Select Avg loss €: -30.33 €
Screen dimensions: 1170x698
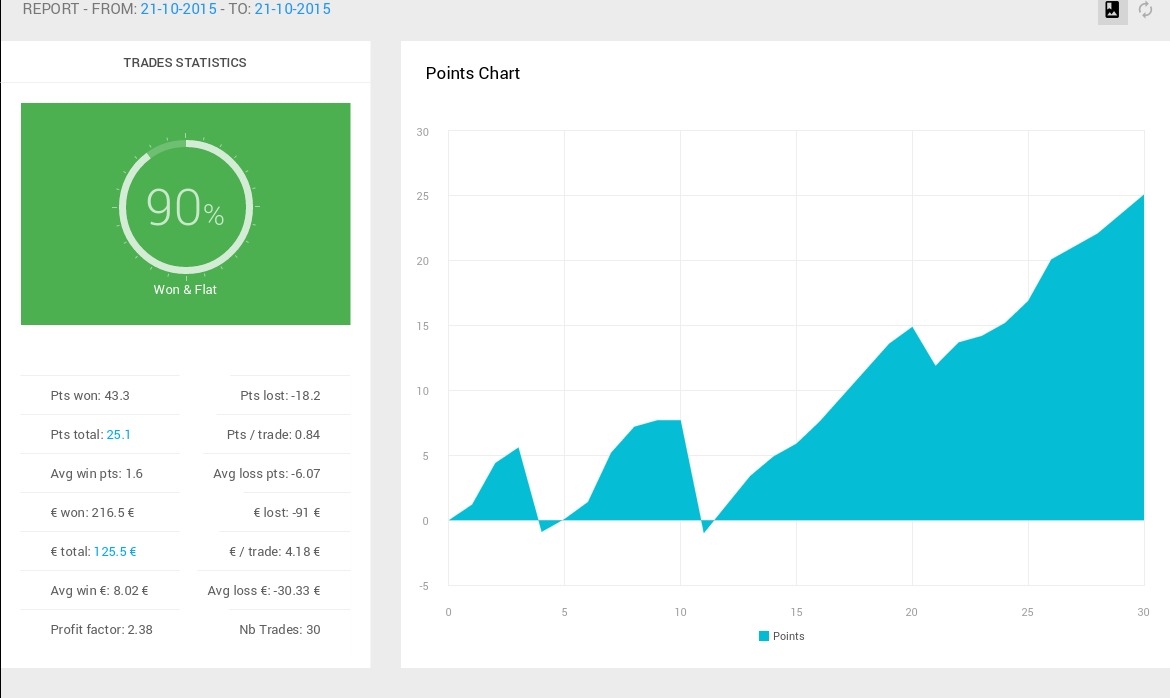point(264,591)
